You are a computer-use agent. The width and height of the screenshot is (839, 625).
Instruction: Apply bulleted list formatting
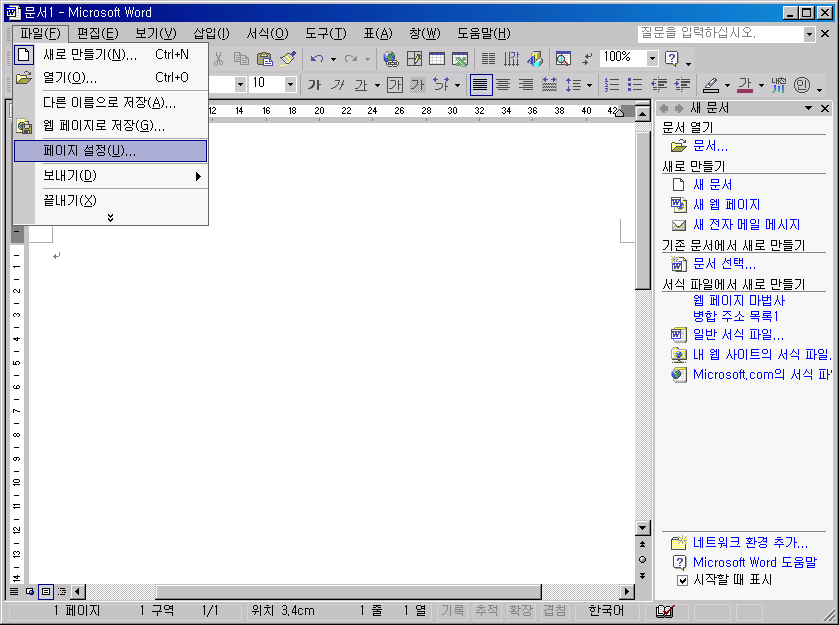pos(635,85)
